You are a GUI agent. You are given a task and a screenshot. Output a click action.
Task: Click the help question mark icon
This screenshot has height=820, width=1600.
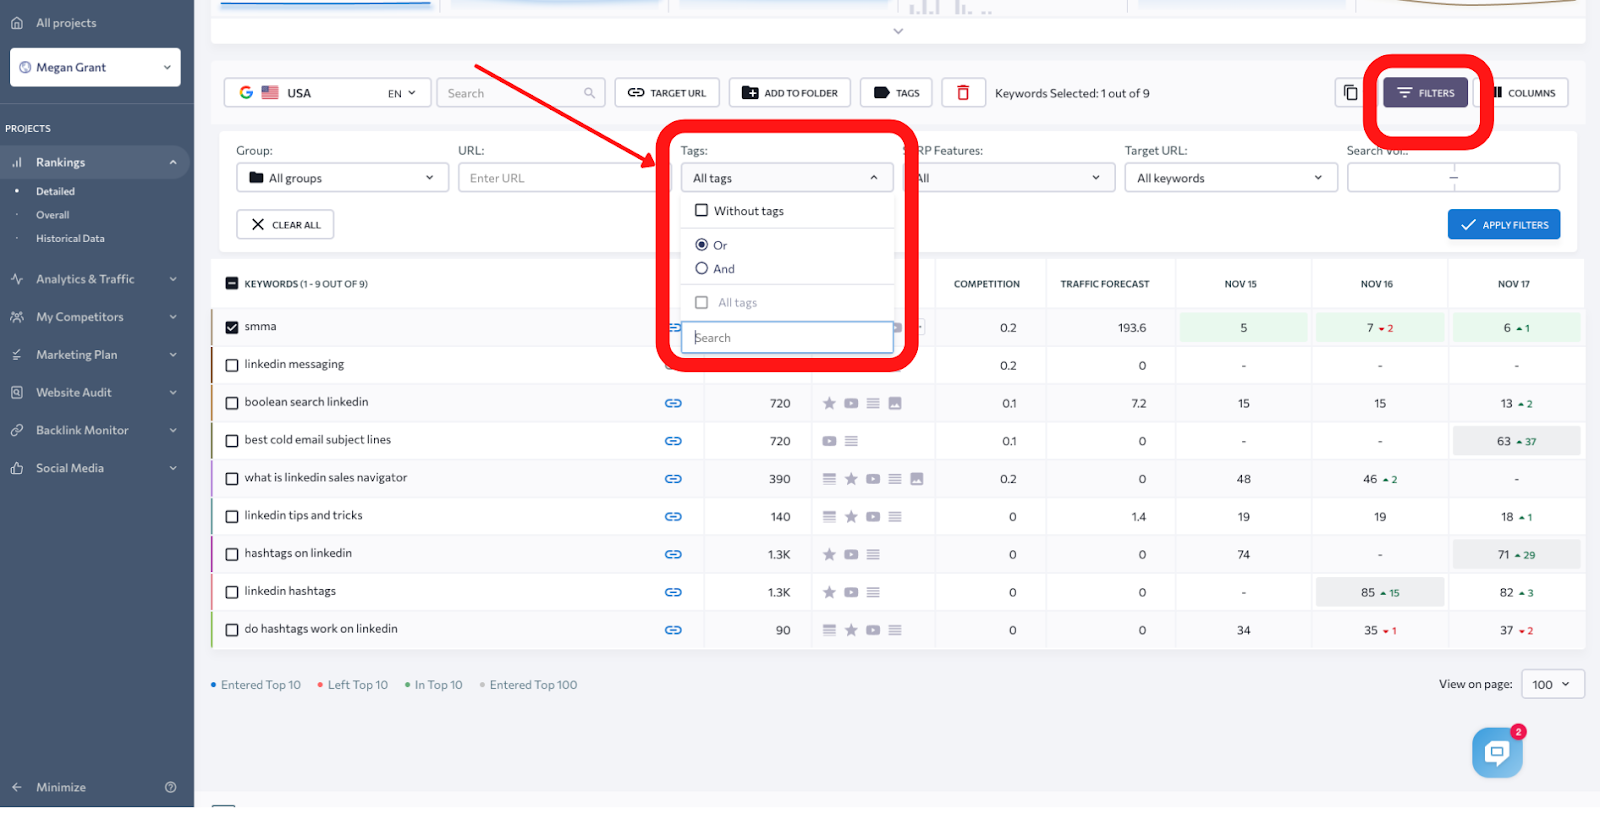(170, 788)
